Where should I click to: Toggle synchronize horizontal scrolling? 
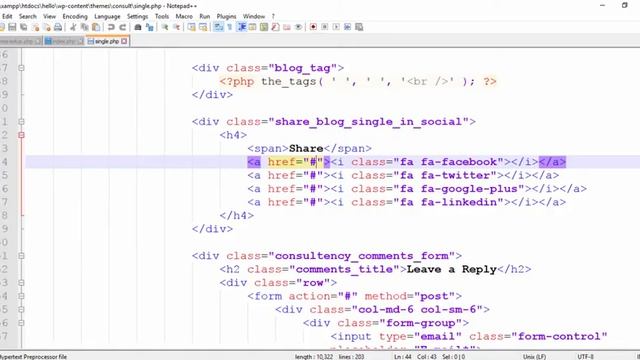pos(203,27)
